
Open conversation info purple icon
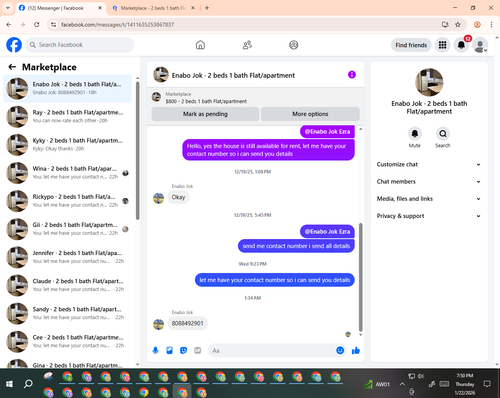(x=352, y=75)
